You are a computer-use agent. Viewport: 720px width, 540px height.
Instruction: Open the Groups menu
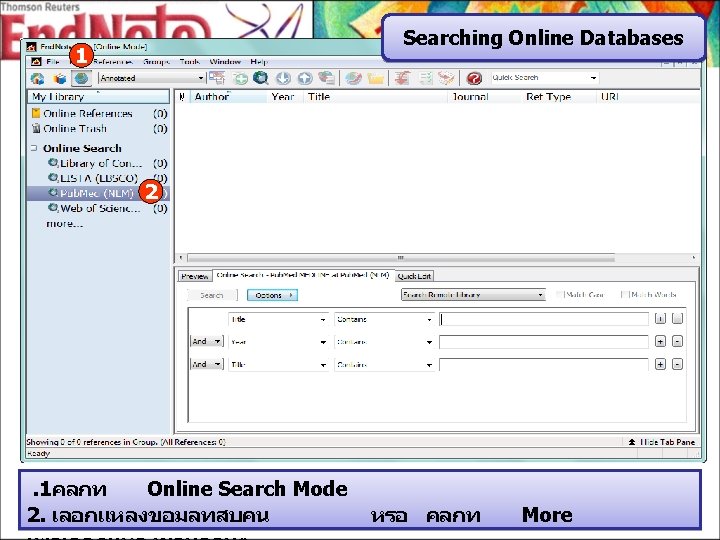[156, 62]
